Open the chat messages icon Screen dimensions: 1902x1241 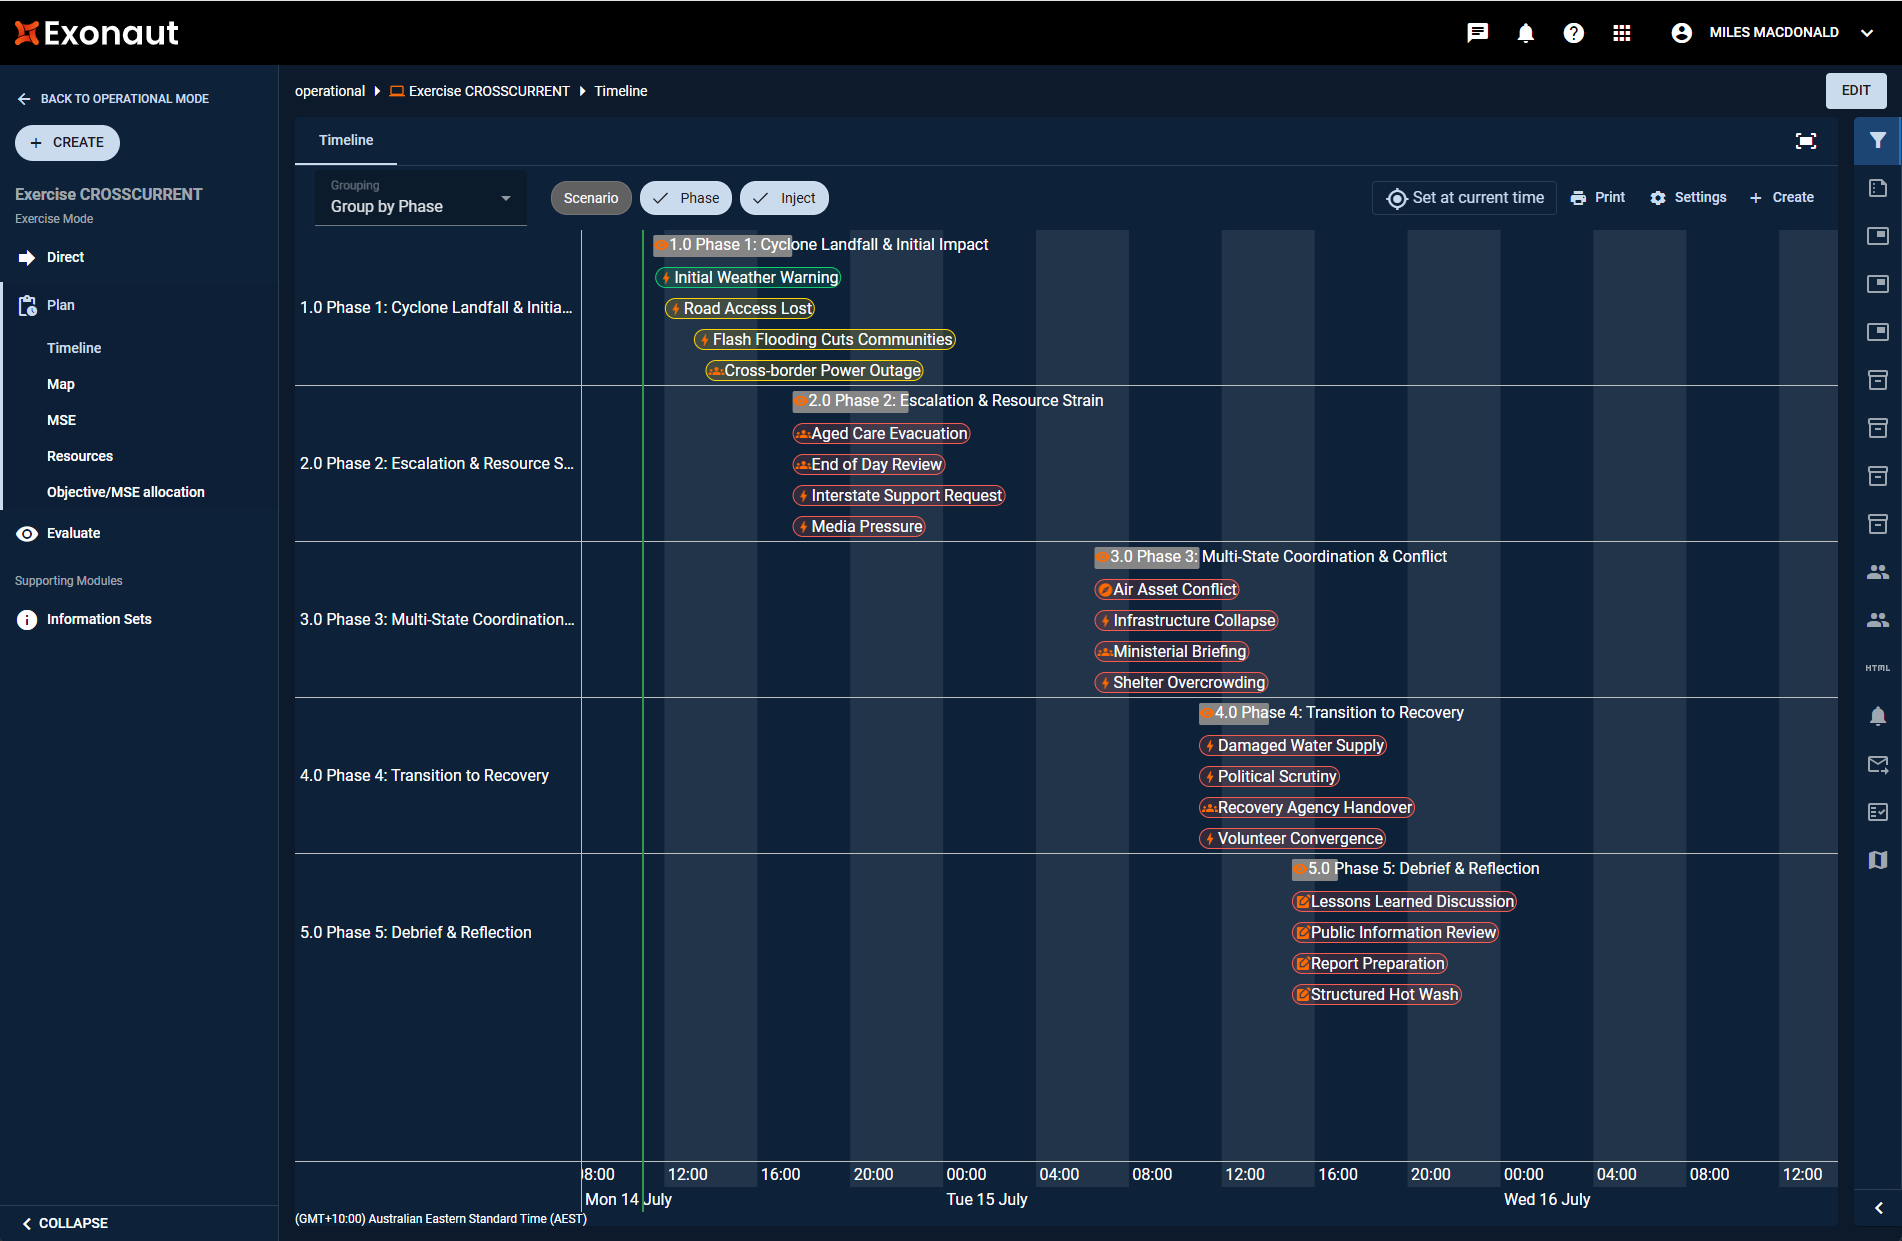tap(1477, 33)
